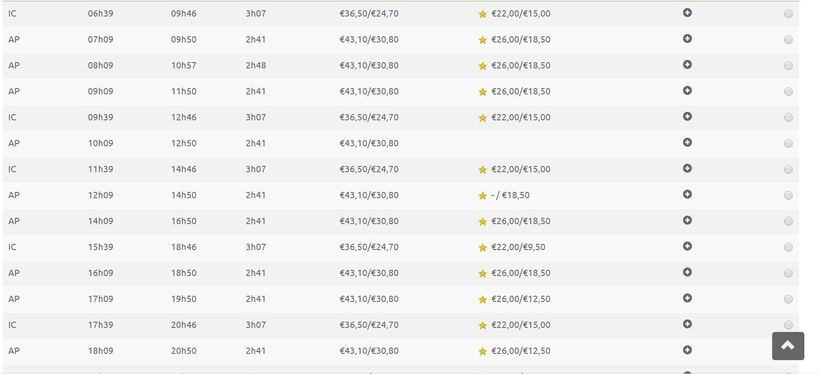Expand the 09h09 AP train row details

tap(687, 90)
